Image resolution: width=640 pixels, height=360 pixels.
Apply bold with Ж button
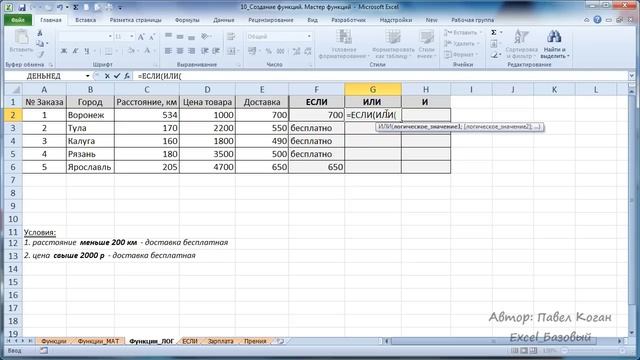pos(64,51)
